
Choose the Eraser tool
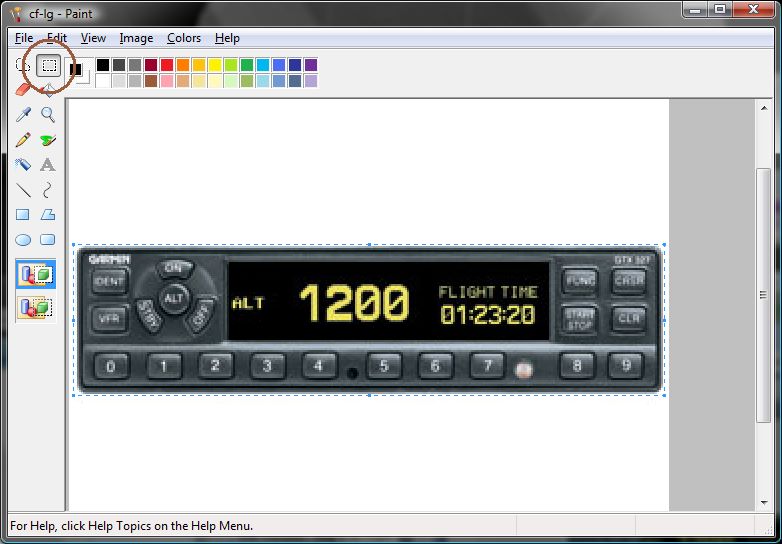coord(23,90)
